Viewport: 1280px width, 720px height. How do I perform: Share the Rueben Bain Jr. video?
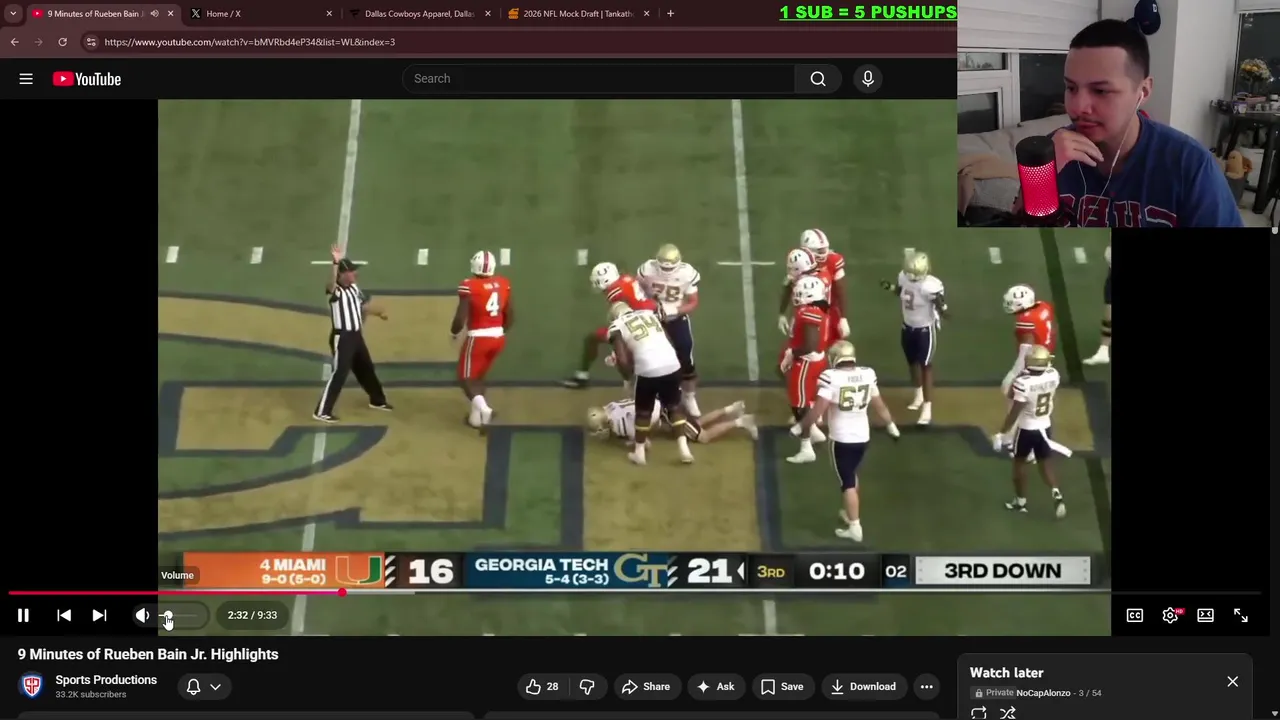(x=646, y=687)
